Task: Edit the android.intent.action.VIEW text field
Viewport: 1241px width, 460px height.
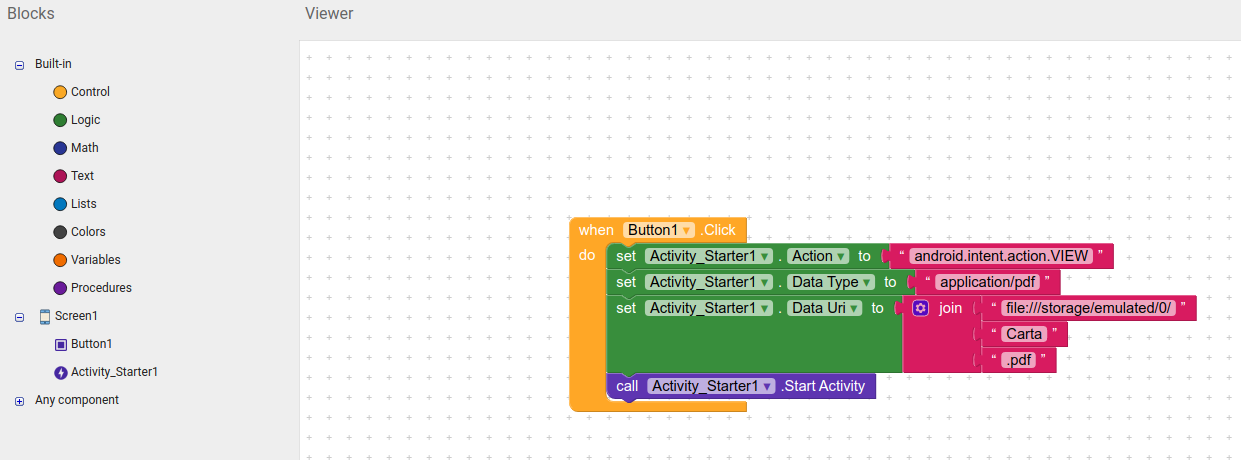Action: click(1001, 256)
